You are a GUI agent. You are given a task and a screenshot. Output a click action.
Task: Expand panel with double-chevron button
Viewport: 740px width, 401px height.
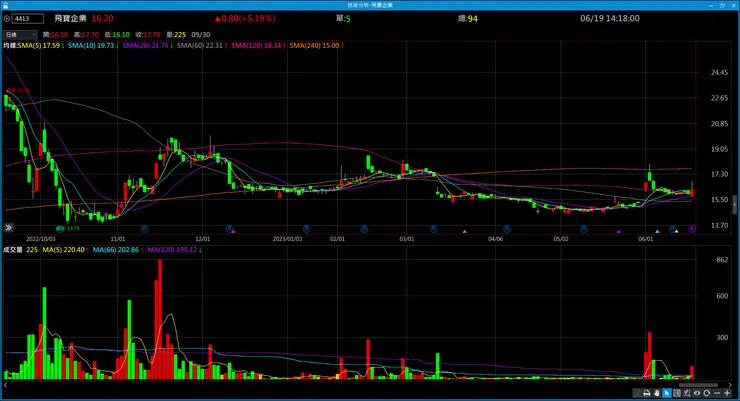pos(8,228)
